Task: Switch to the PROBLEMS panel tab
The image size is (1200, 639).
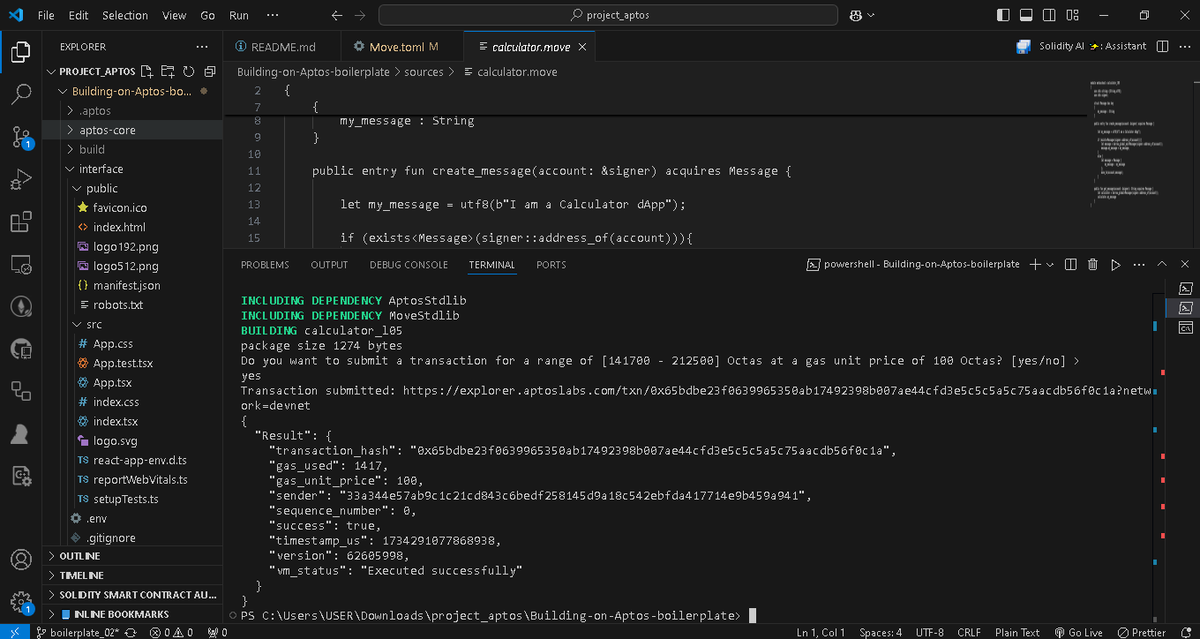Action: pos(265,265)
